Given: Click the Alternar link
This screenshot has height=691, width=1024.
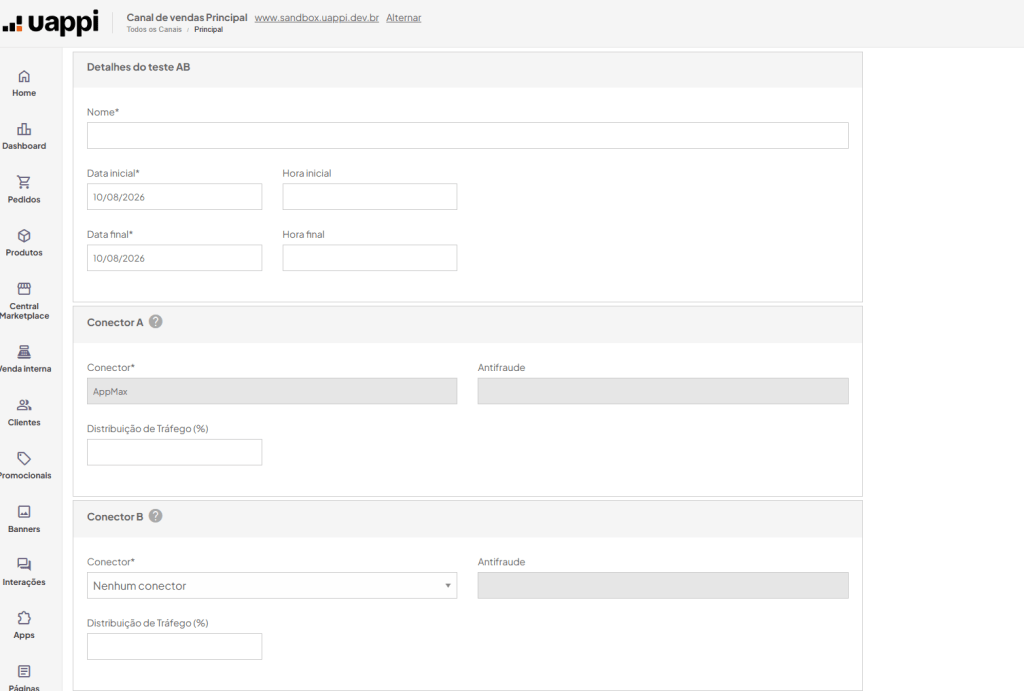Looking at the screenshot, I should click(x=404, y=18).
